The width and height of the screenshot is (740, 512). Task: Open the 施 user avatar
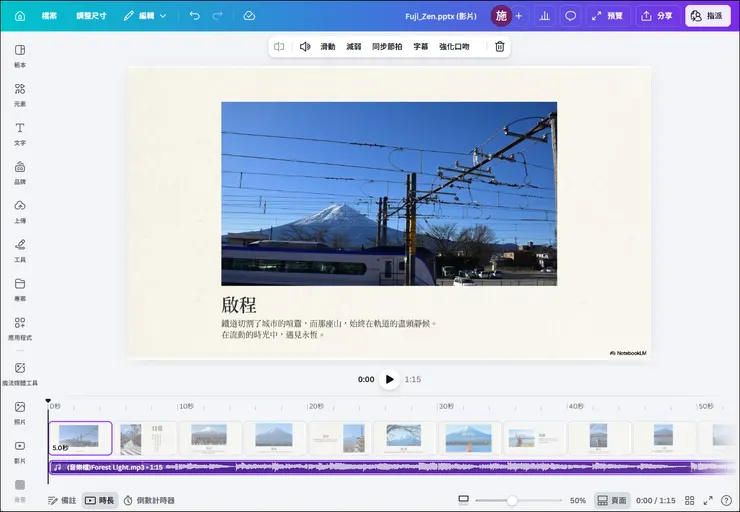click(501, 16)
